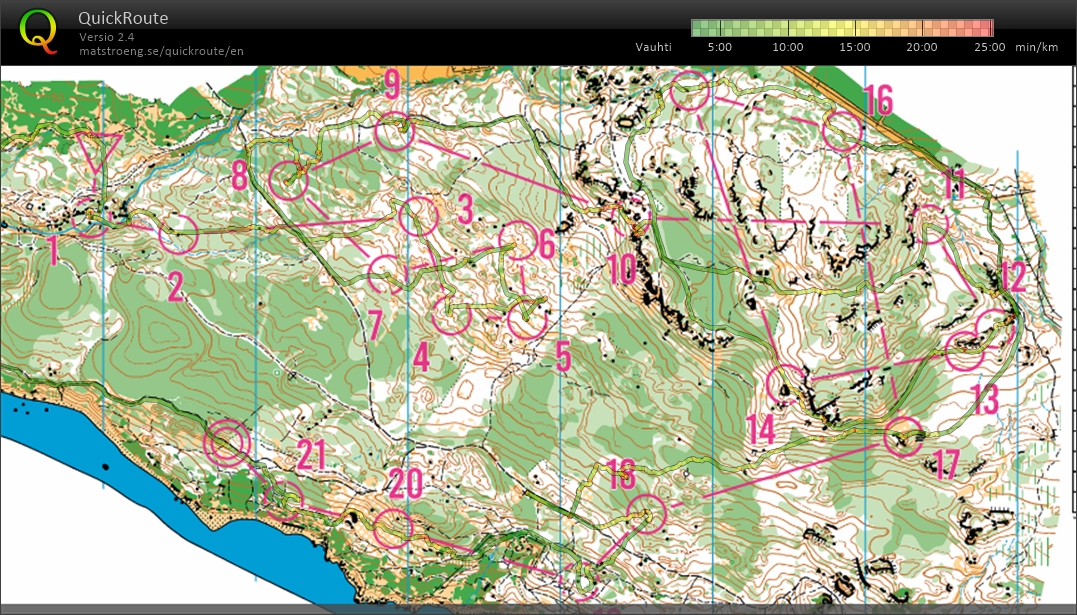Select control circle 2 on the route

tap(179, 234)
